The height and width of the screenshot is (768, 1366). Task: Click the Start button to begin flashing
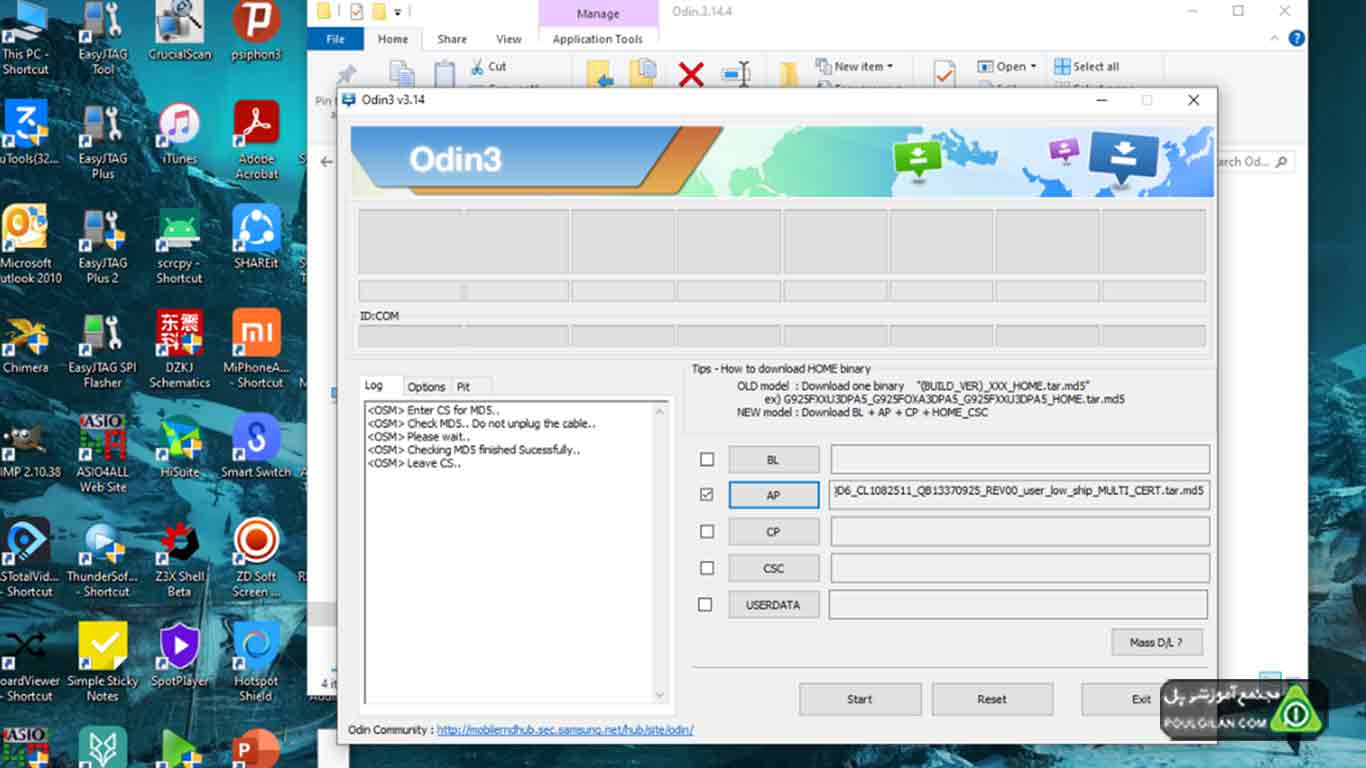tap(860, 699)
